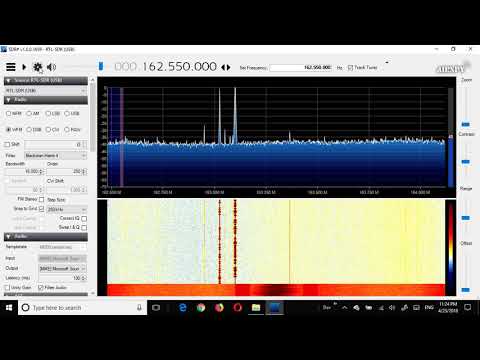Screen dimensions: 480x360
Task: Open Task View on the taskbar
Action: point(156,307)
